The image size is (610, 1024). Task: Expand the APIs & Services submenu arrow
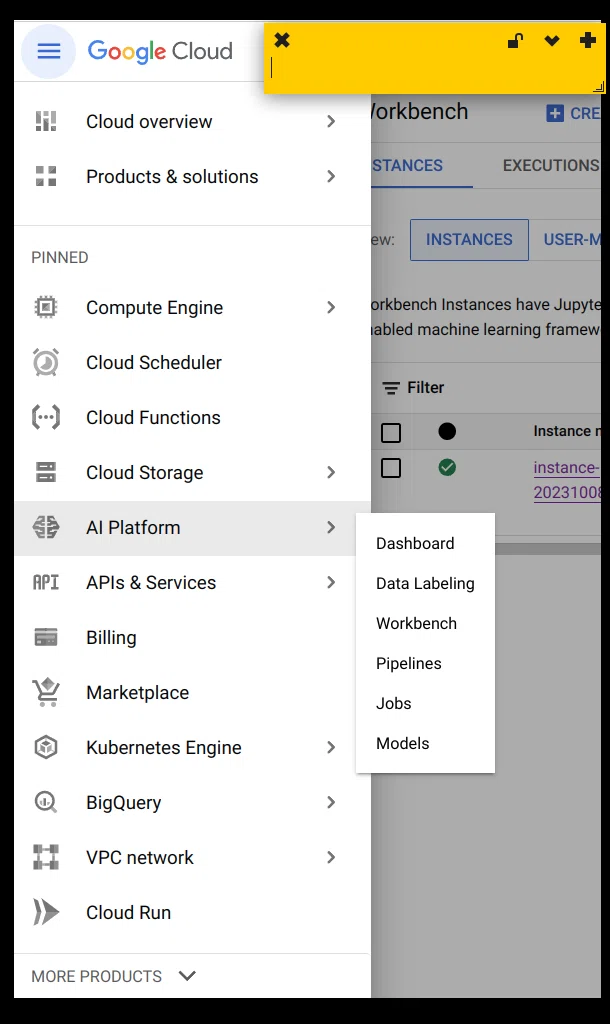(x=331, y=582)
